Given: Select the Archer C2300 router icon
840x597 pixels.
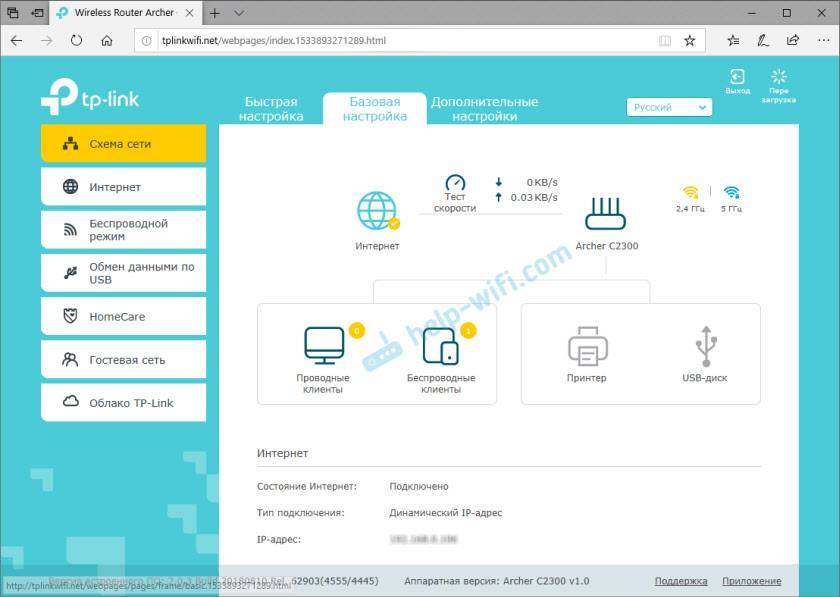Looking at the screenshot, I should [606, 214].
